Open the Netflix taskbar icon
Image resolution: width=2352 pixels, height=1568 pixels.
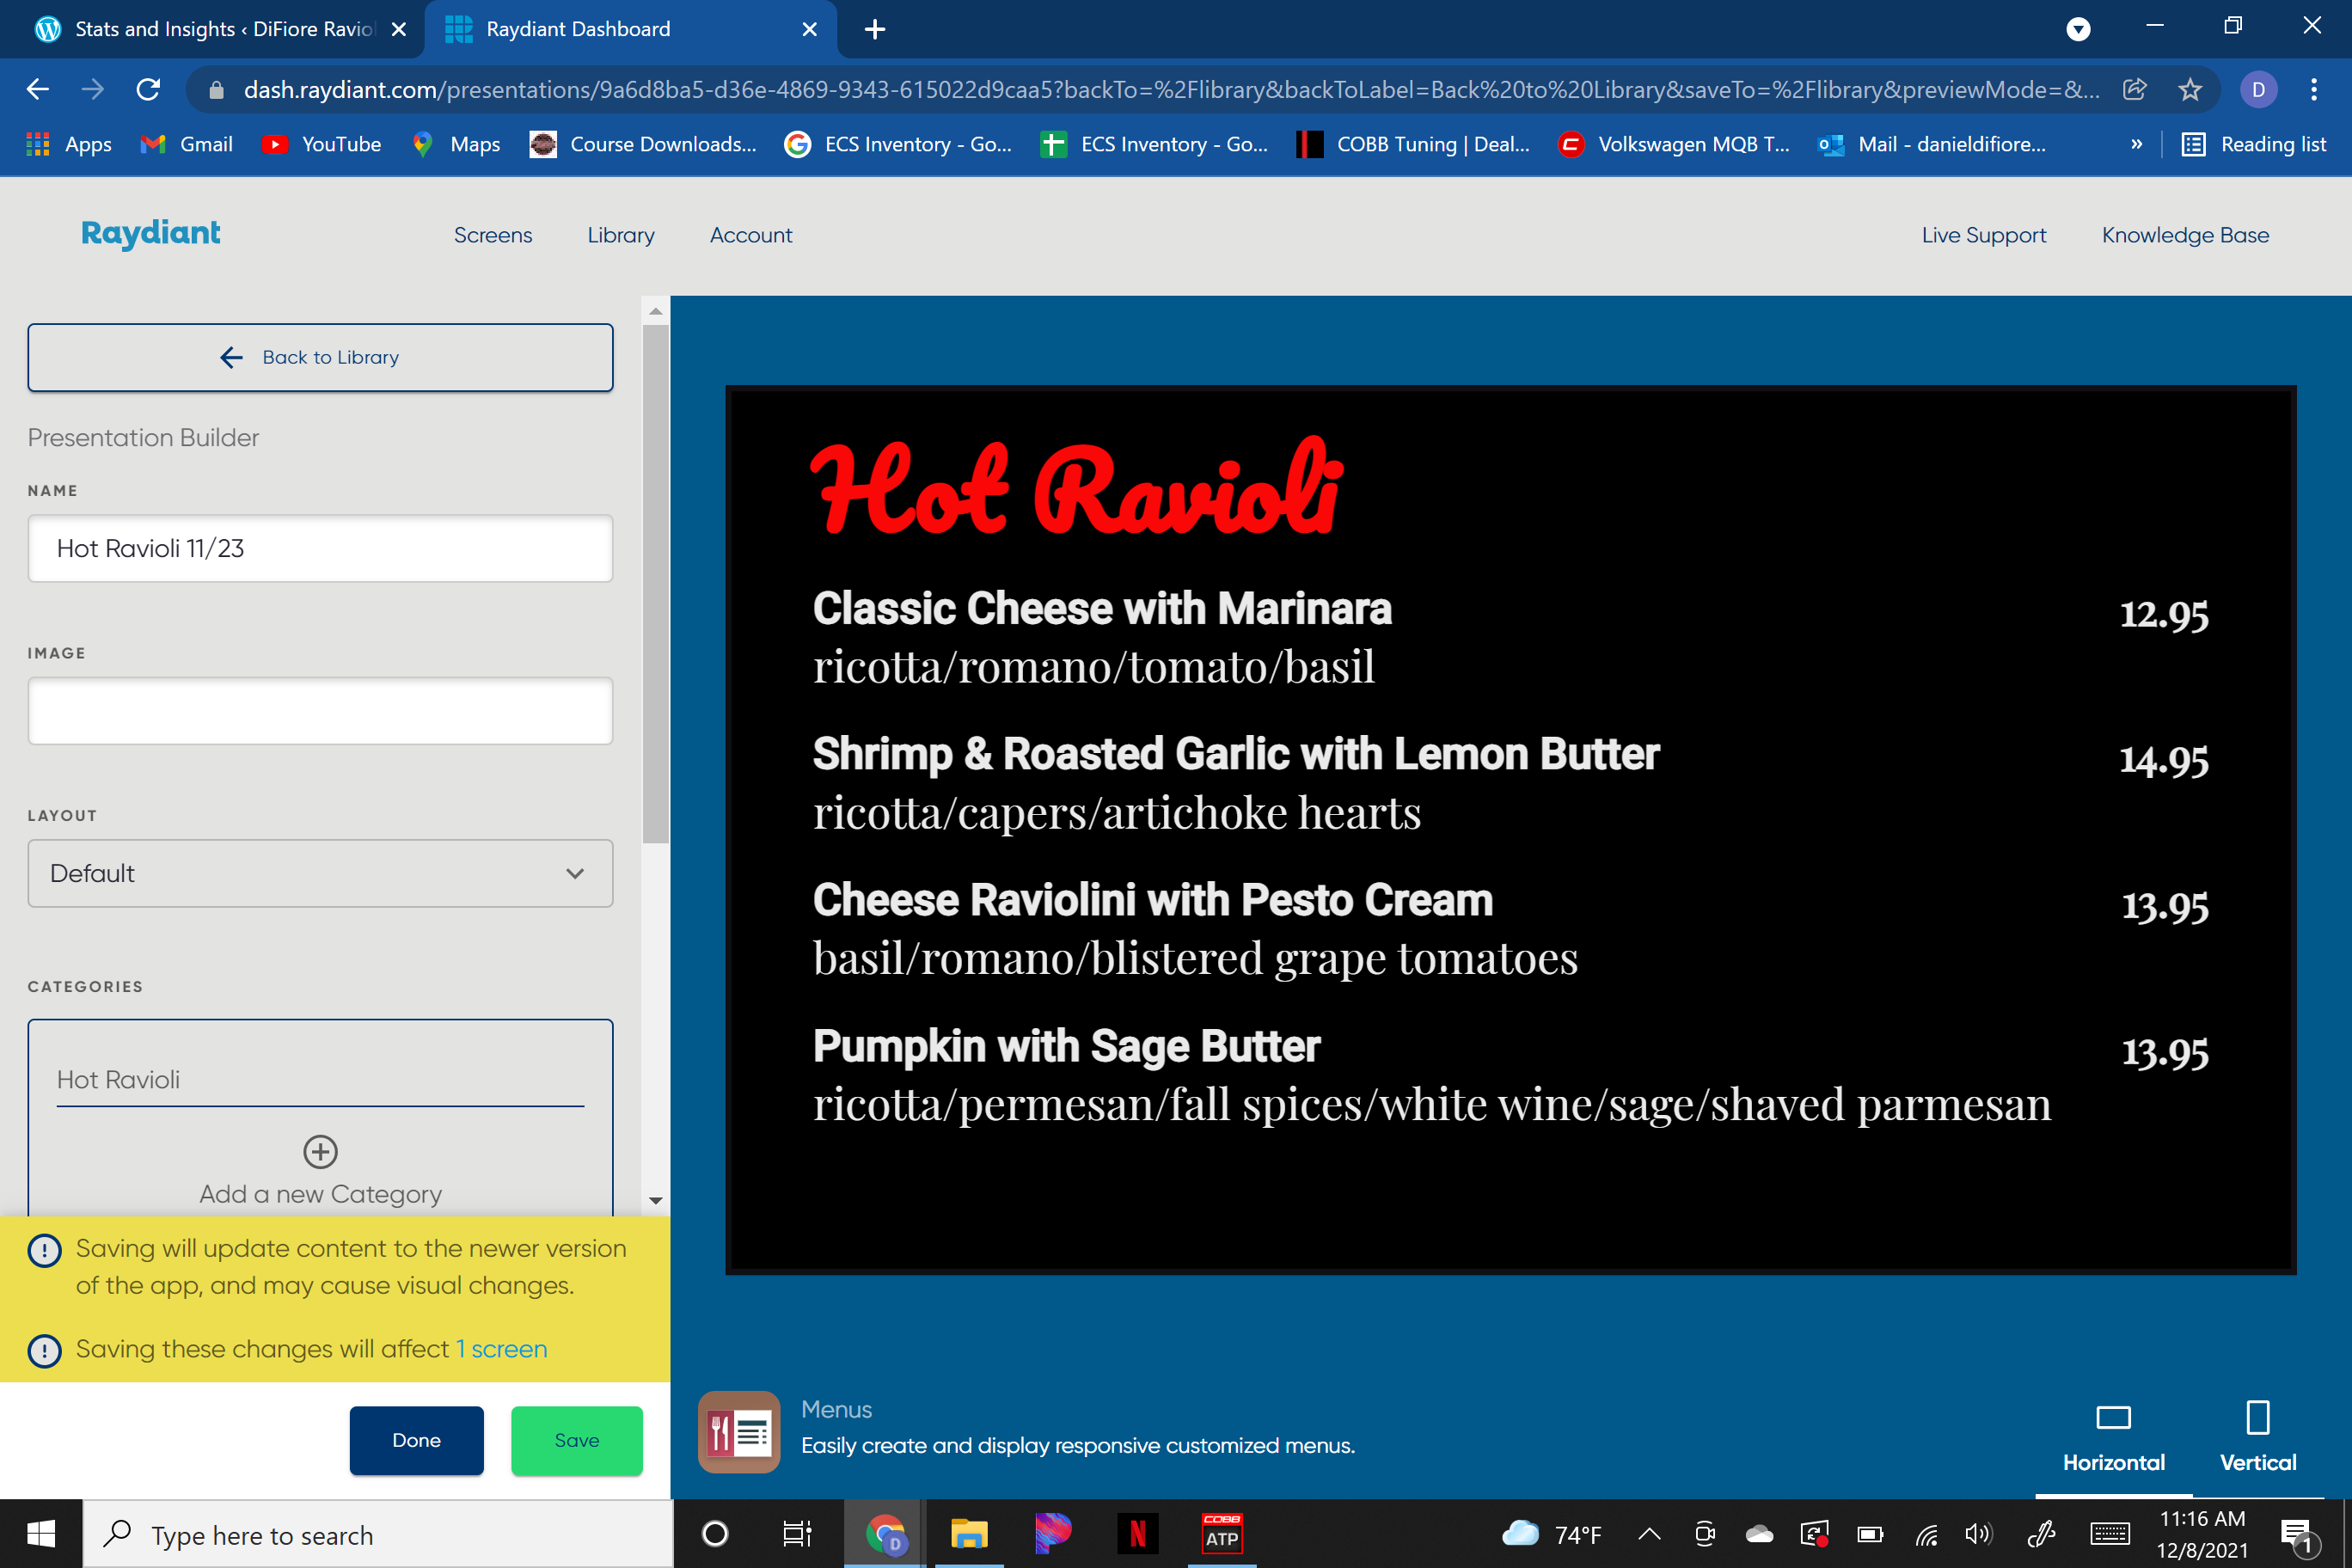pyautogui.click(x=1137, y=1533)
